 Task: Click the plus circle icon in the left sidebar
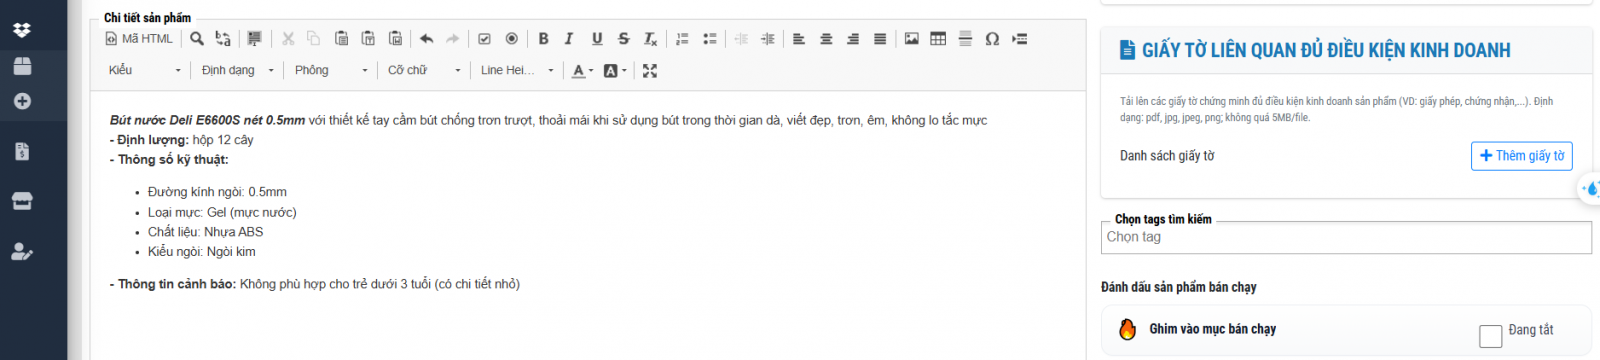click(x=22, y=101)
